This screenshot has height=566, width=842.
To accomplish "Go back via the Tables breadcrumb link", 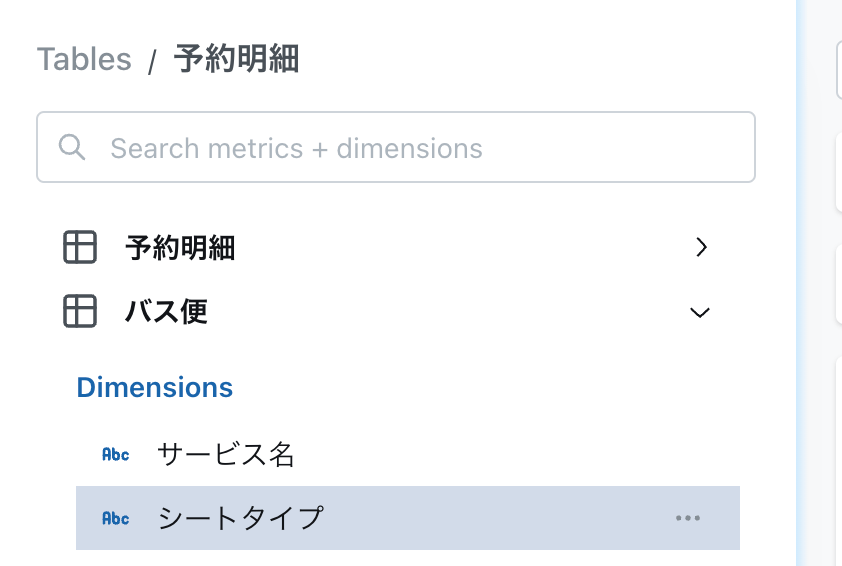I will tap(84, 59).
